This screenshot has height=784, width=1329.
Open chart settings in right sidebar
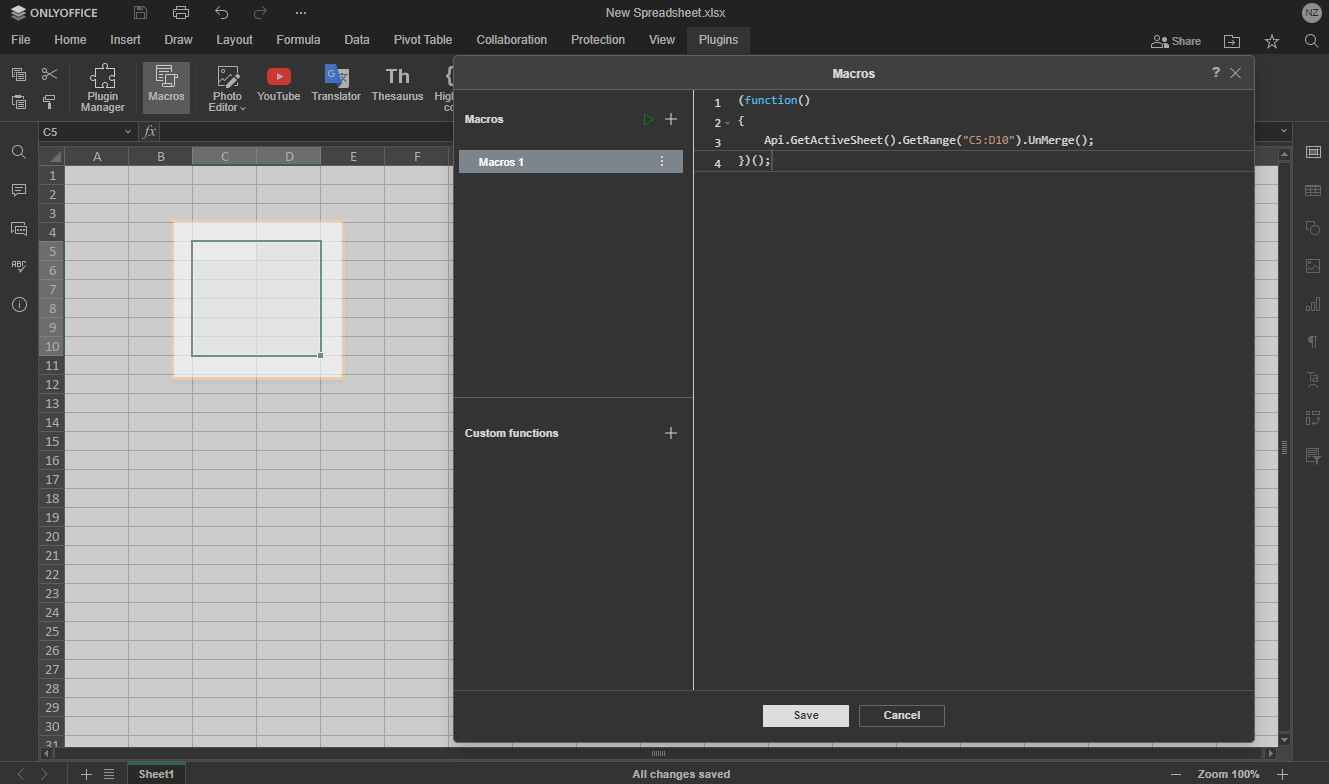1313,304
